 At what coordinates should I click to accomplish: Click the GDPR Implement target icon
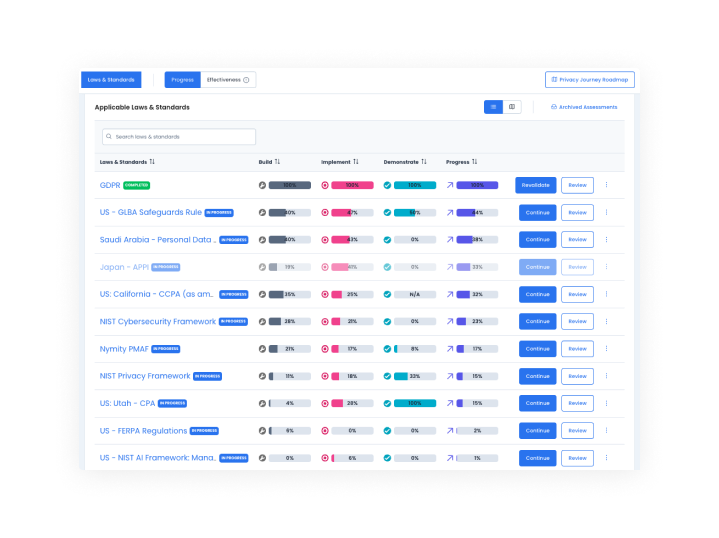(325, 185)
